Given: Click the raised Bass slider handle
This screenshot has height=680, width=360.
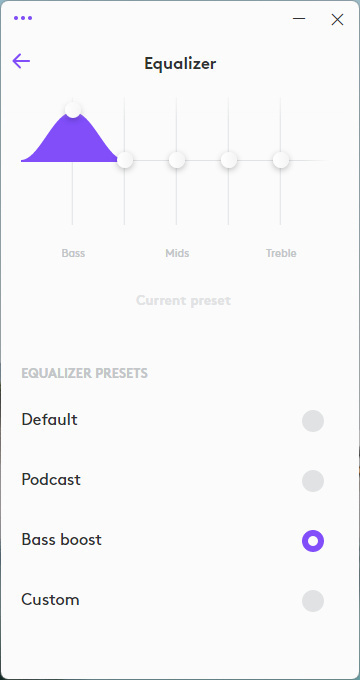Looking at the screenshot, I should coord(73,109).
